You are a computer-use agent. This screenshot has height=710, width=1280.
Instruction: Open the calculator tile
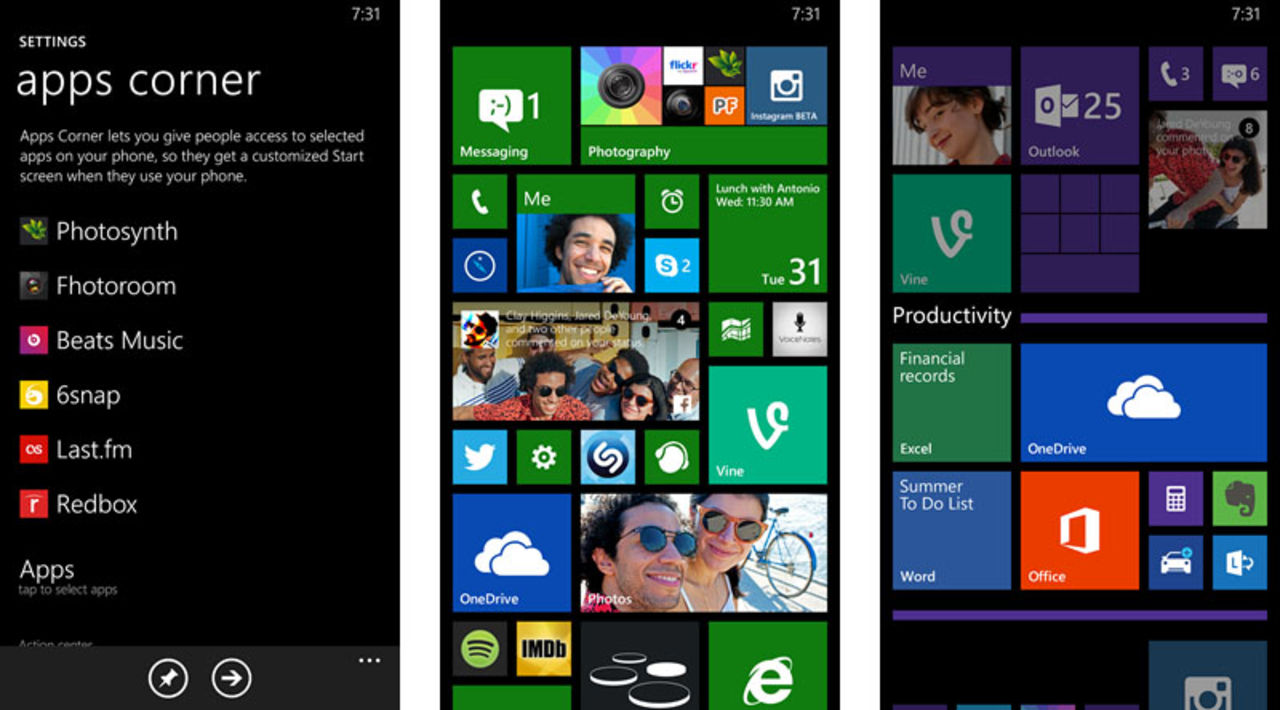coord(1176,498)
